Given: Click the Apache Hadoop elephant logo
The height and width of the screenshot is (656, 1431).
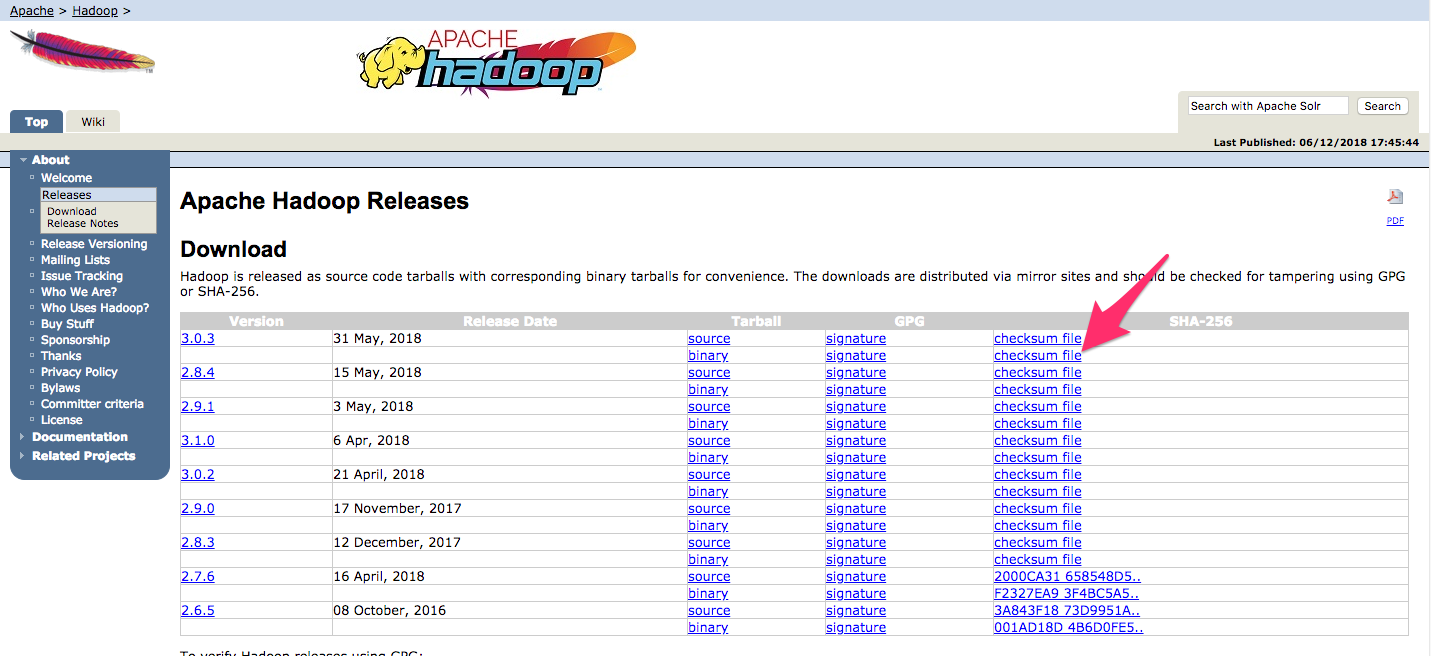Looking at the screenshot, I should pyautogui.click(x=496, y=63).
